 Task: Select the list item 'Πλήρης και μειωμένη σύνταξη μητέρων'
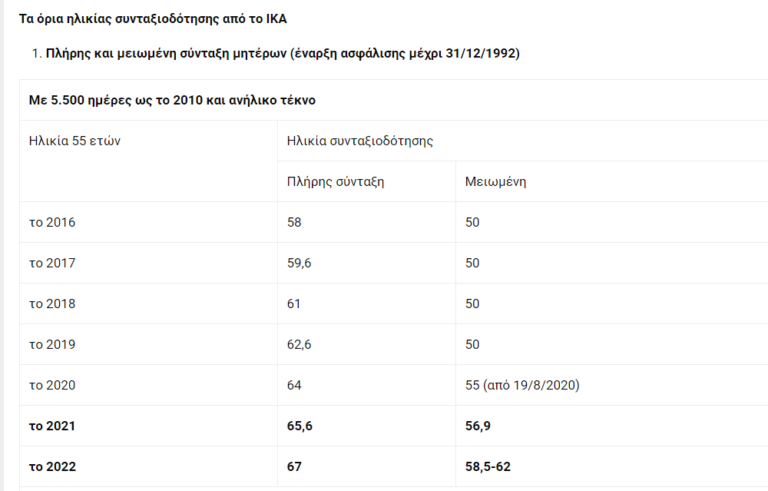pos(283,52)
